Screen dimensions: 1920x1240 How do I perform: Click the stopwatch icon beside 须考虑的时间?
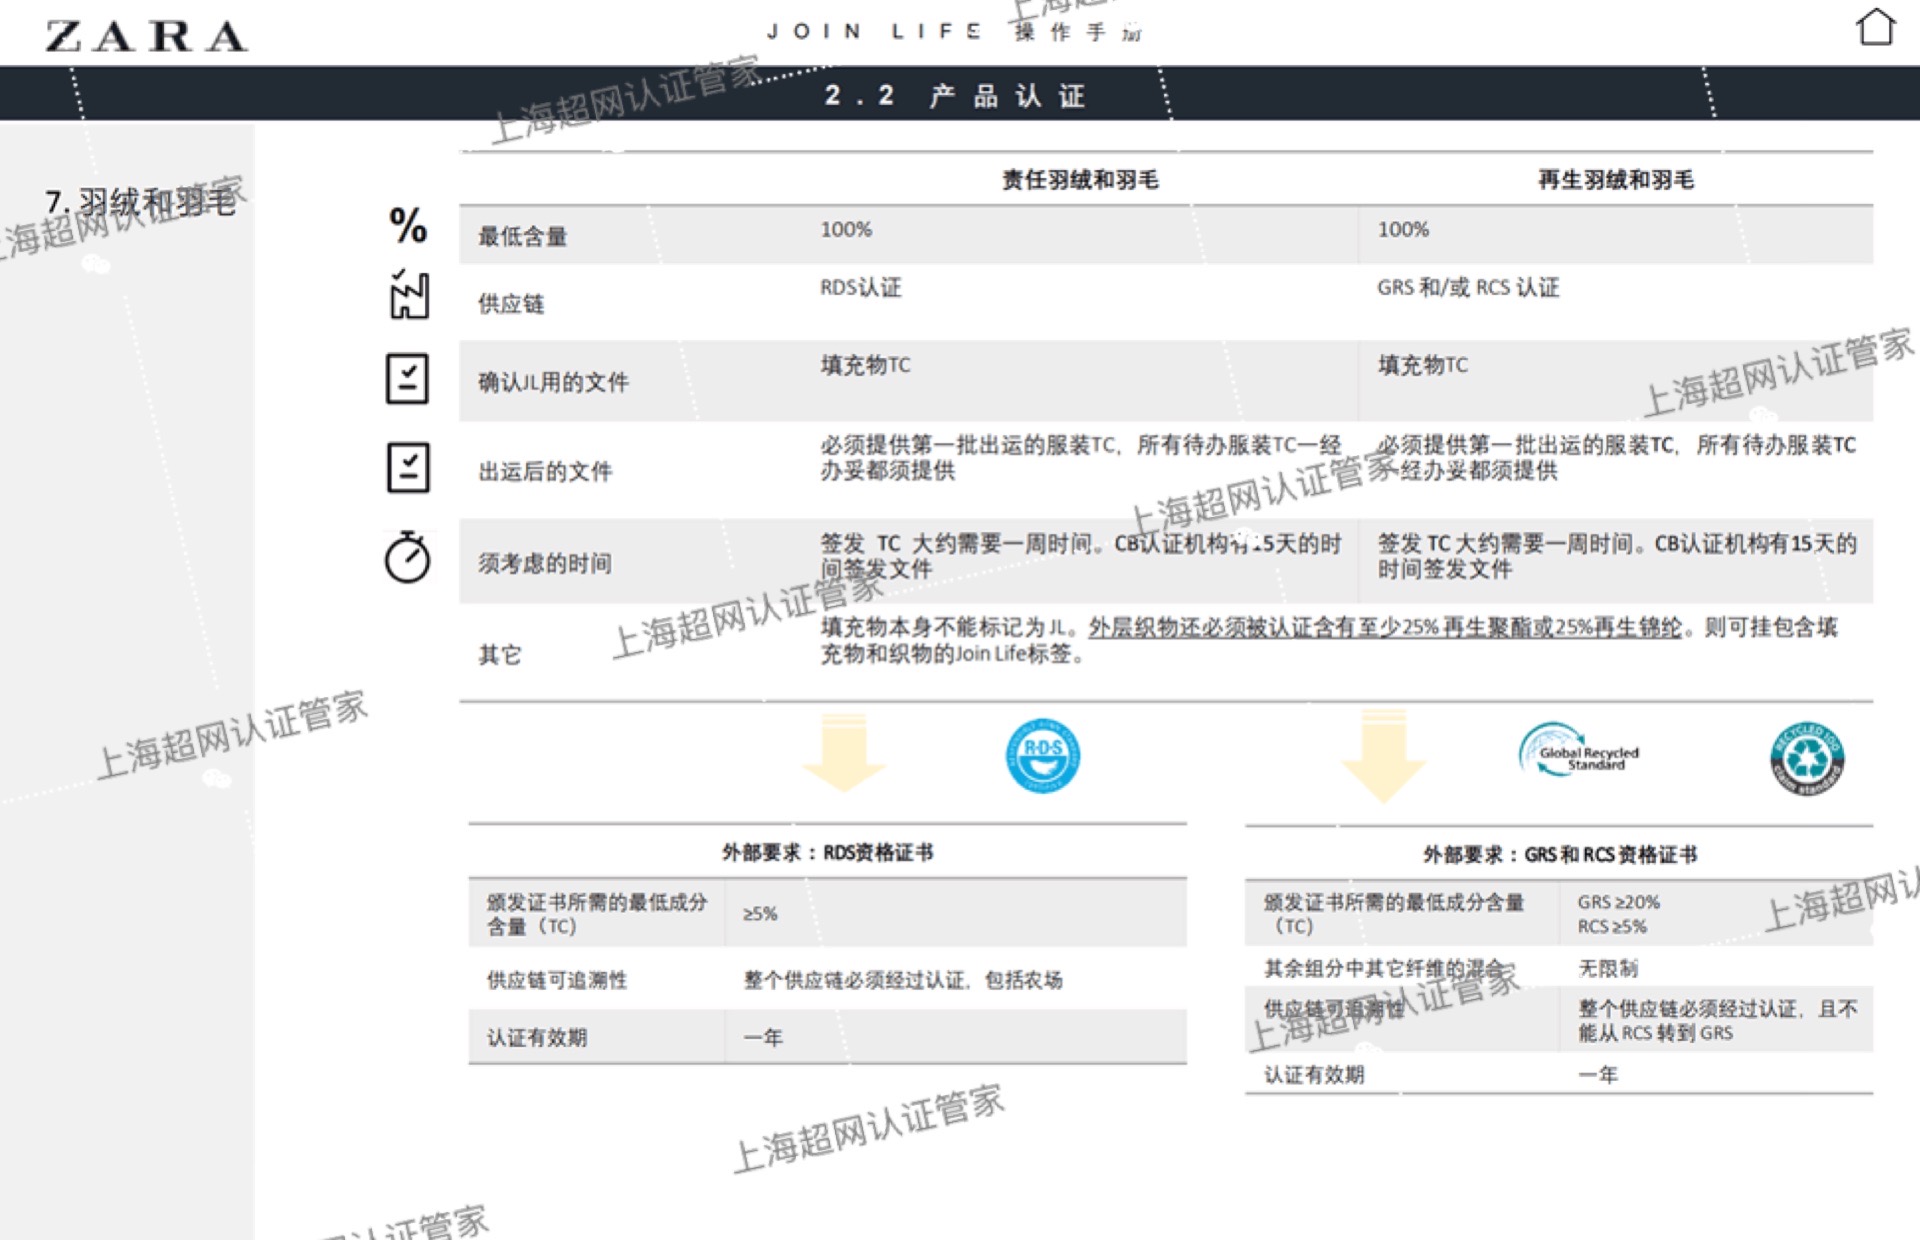coord(408,556)
